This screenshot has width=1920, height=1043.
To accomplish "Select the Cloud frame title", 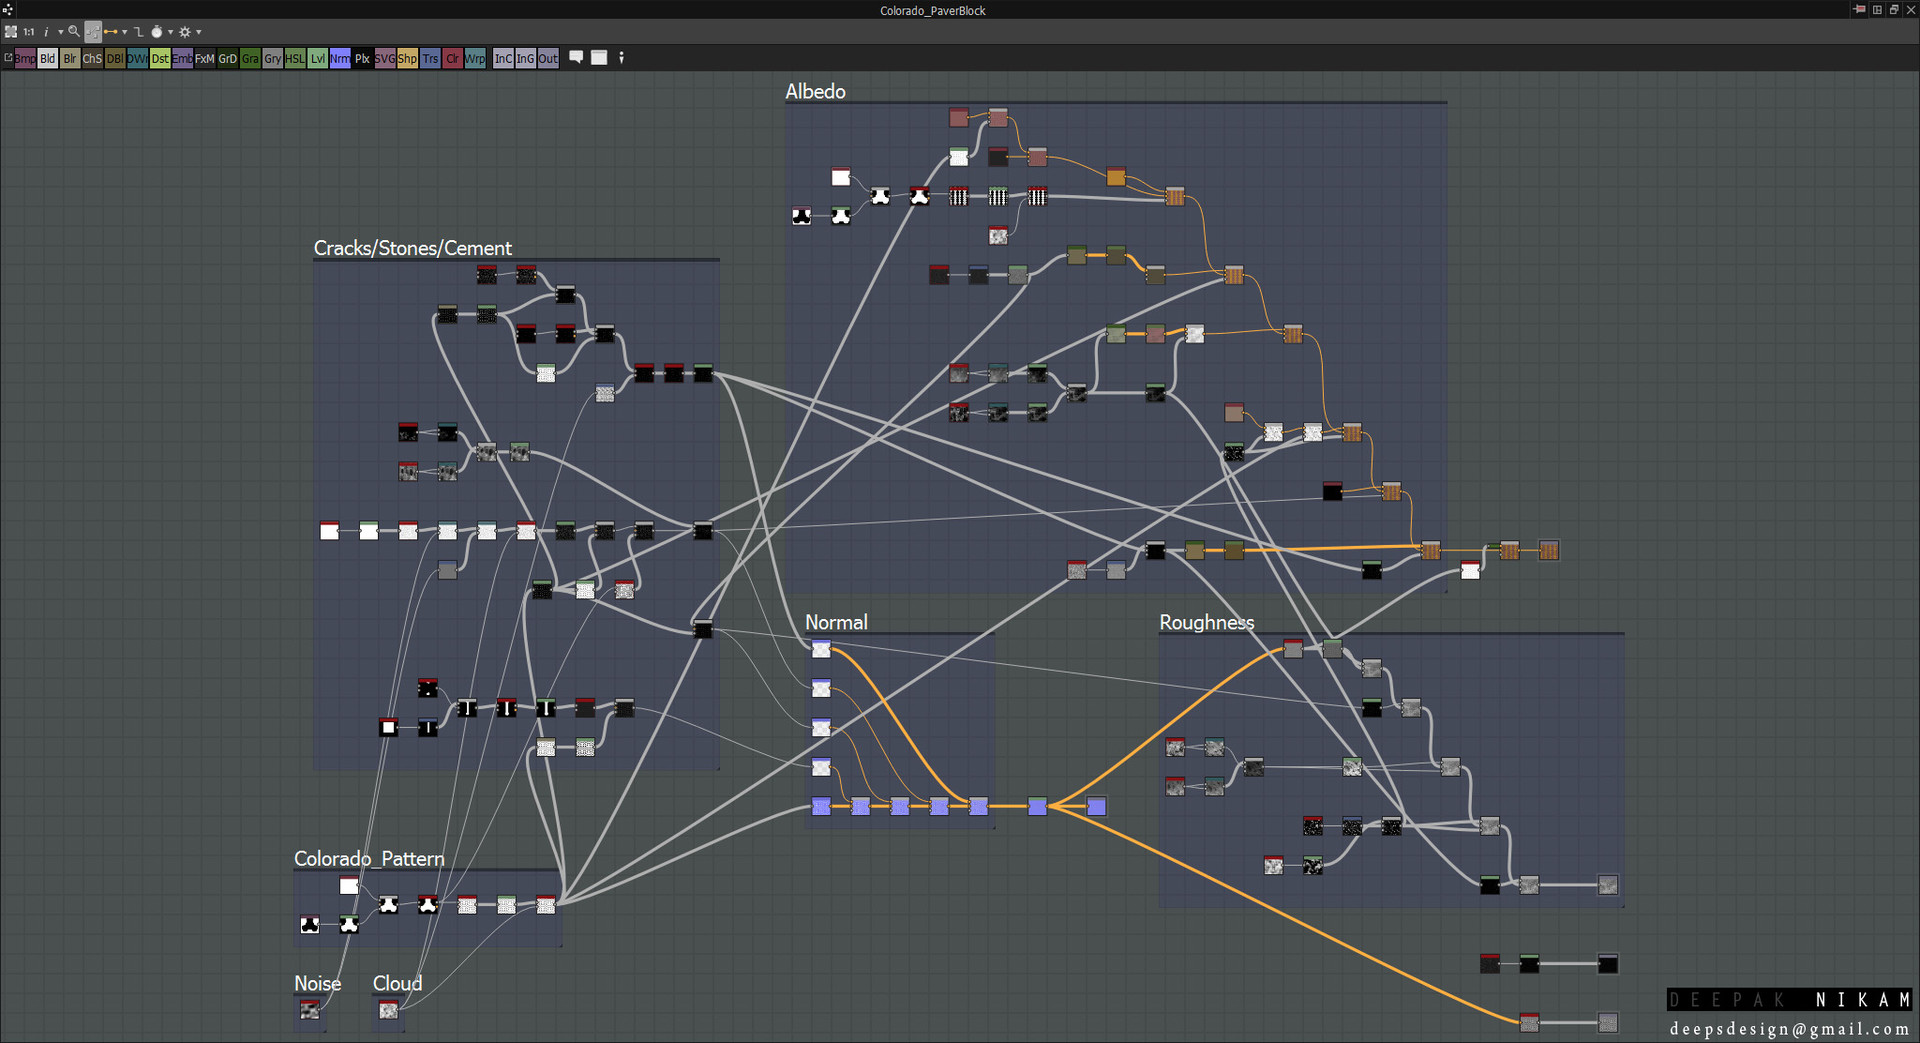I will point(397,983).
